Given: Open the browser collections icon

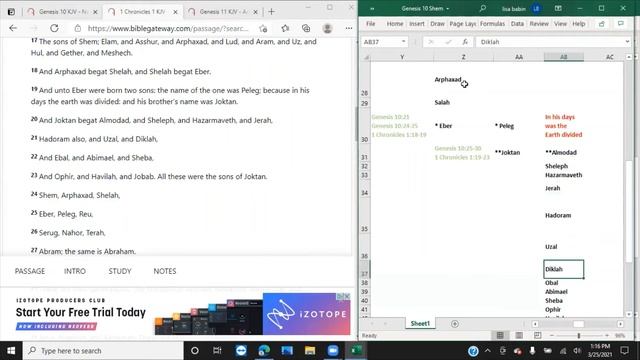Looking at the screenshot, I should coord(306,28).
